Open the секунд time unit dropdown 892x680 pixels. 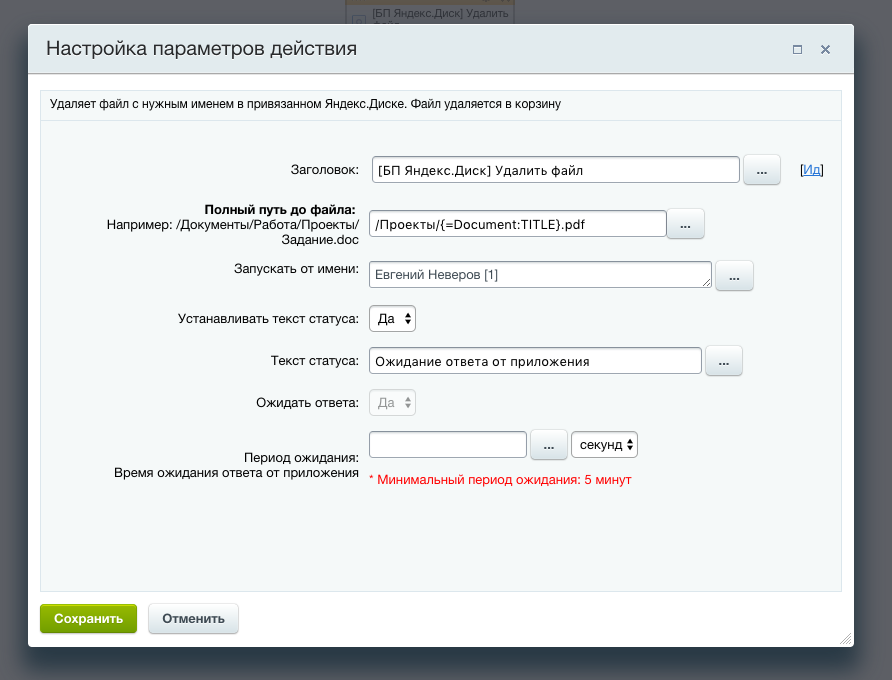tap(604, 444)
